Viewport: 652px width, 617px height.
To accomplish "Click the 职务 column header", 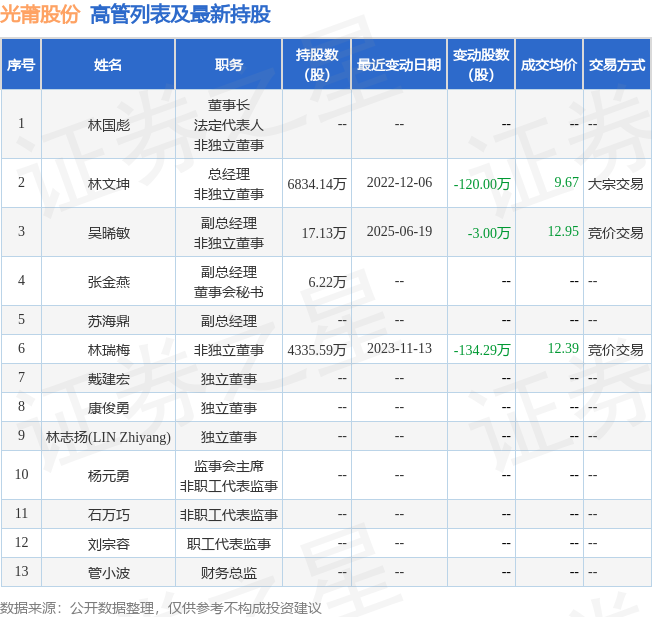I will (229, 64).
